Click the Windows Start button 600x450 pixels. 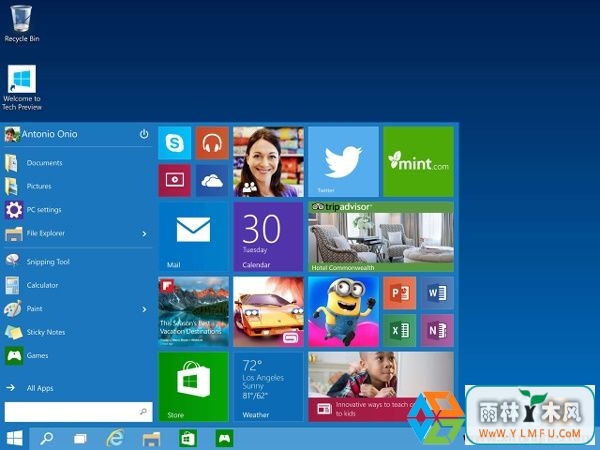[x=15, y=439]
